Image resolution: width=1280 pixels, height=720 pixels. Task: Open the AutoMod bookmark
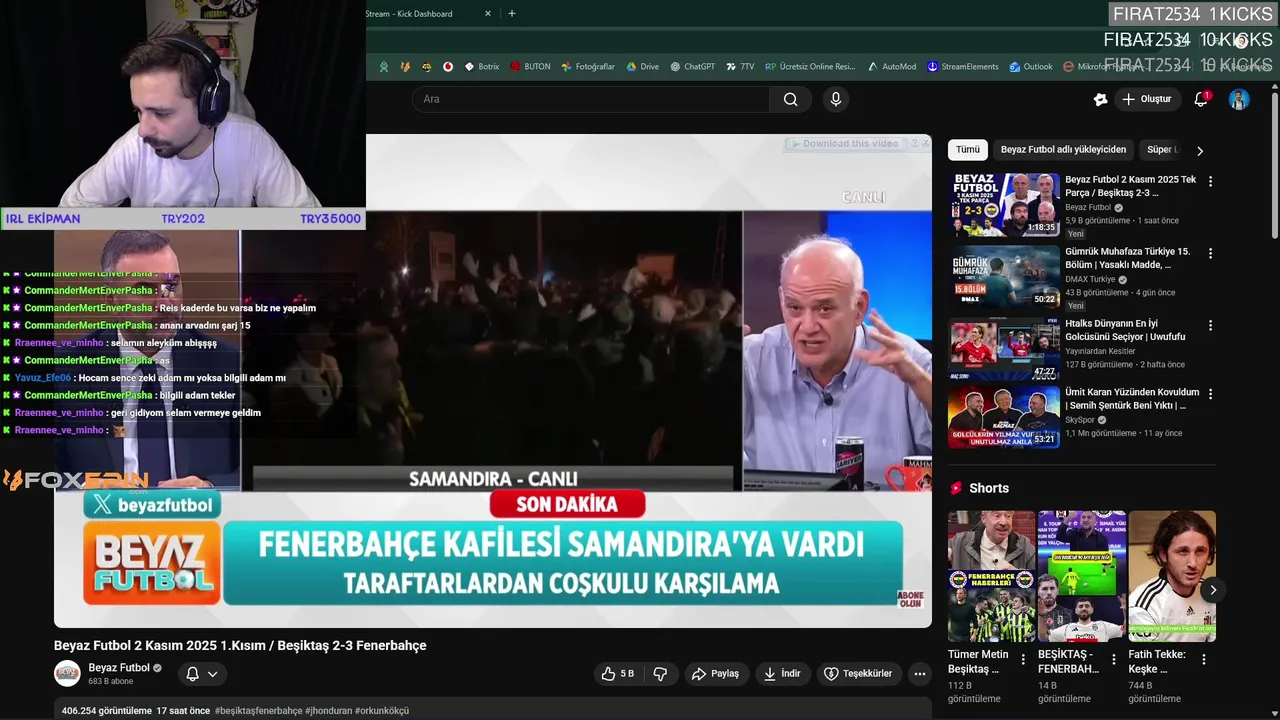pyautogui.click(x=892, y=67)
